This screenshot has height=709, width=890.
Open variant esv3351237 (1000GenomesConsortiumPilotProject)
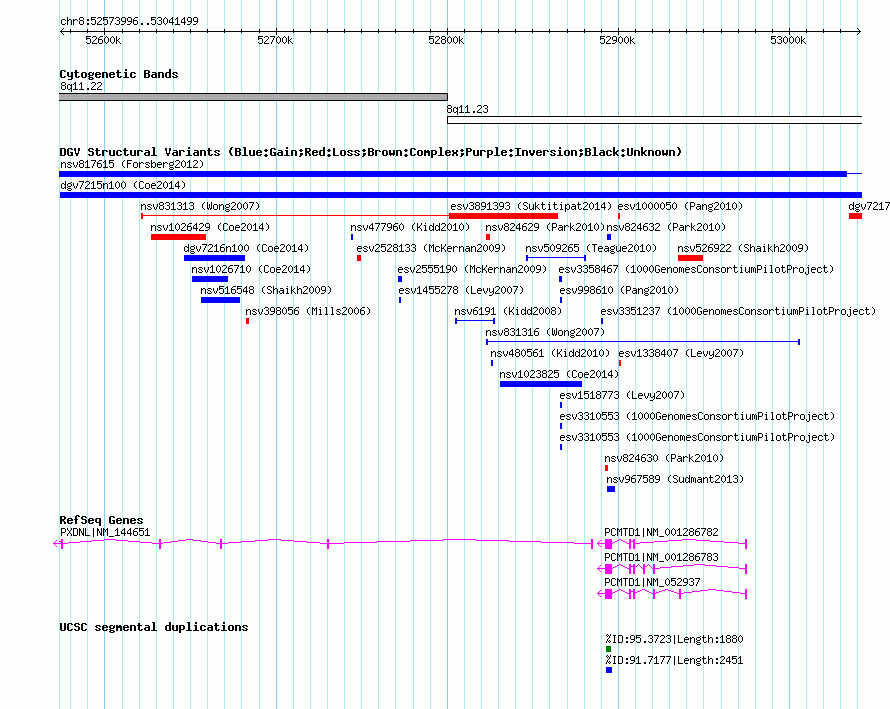pos(738,311)
